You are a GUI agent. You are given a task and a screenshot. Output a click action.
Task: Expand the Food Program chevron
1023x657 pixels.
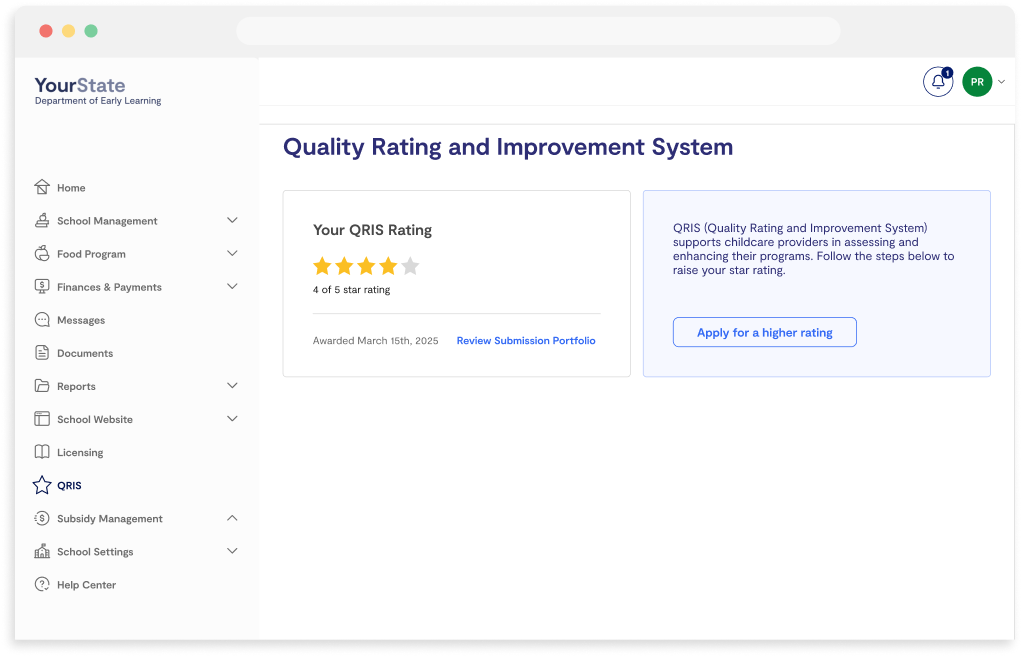coord(232,253)
